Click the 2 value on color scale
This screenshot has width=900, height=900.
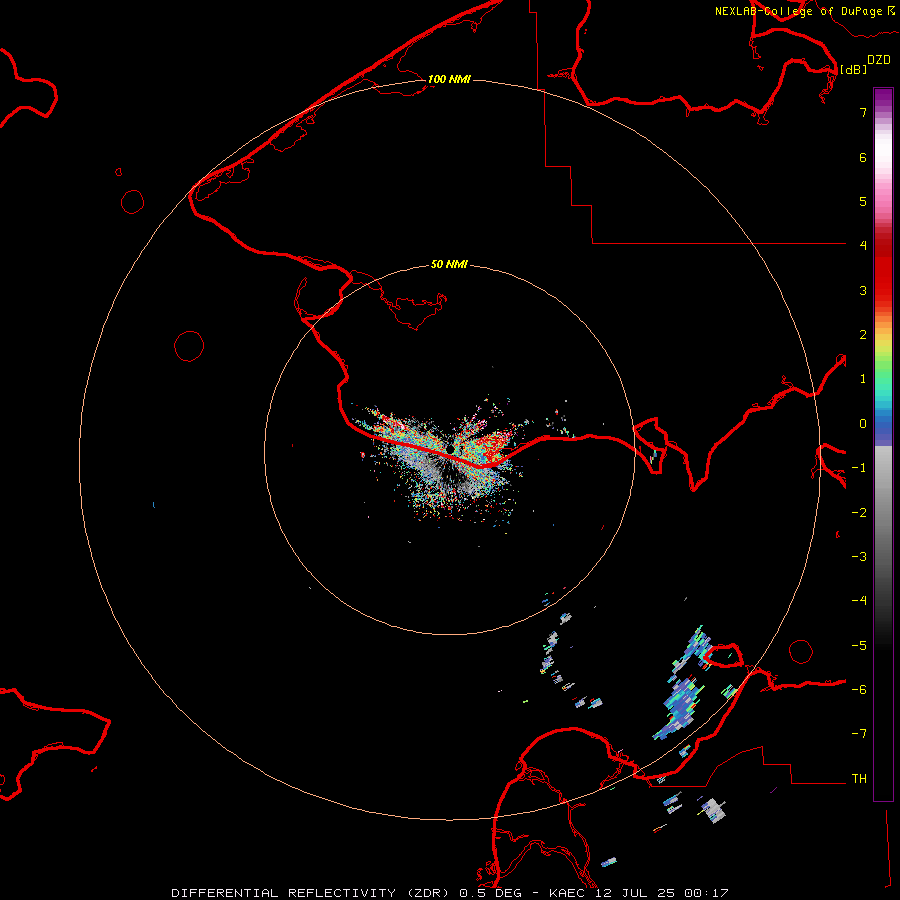(x=863, y=335)
